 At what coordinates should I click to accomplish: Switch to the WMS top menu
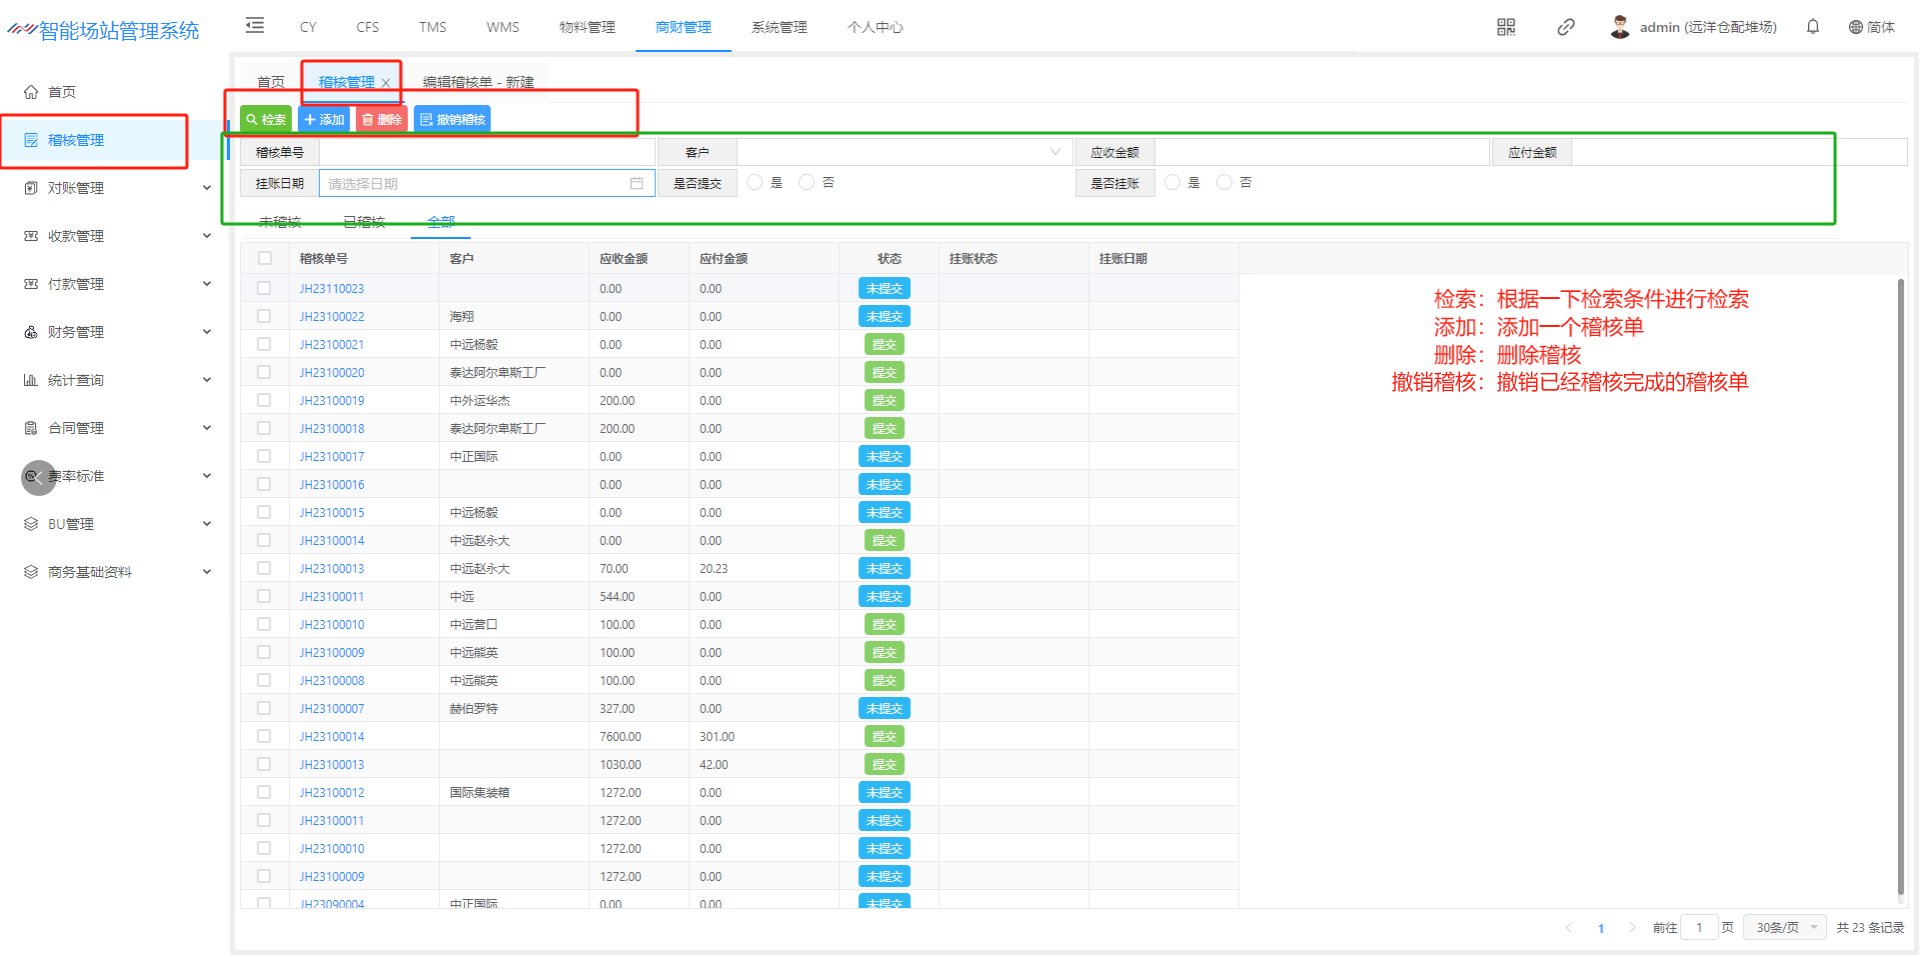point(502,27)
